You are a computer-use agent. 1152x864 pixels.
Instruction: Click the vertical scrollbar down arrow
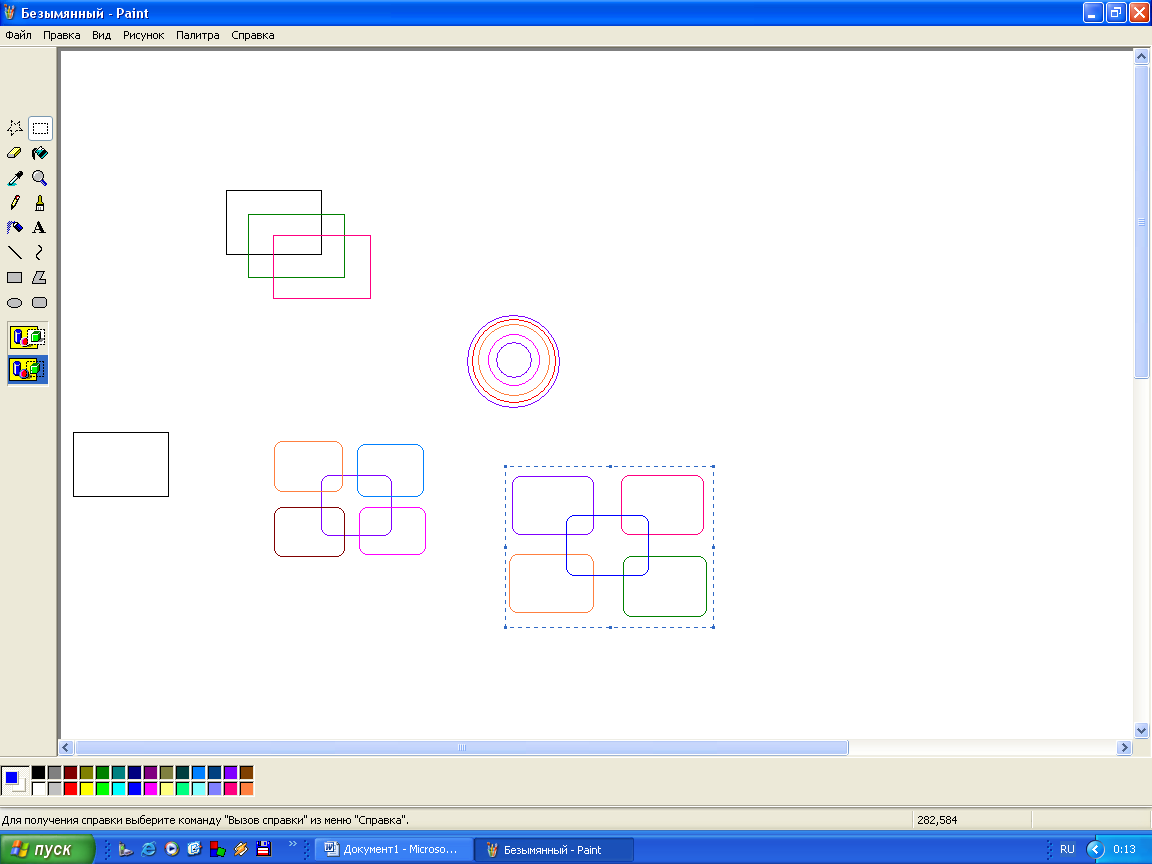pos(1141,731)
